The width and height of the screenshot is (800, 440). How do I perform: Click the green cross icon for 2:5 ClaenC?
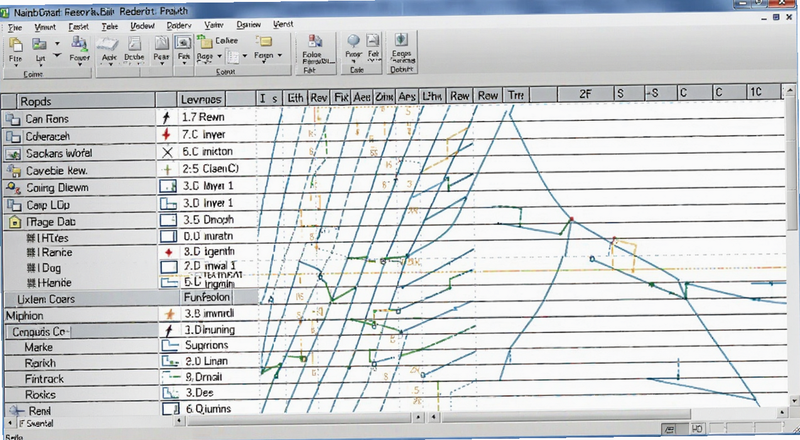point(167,169)
